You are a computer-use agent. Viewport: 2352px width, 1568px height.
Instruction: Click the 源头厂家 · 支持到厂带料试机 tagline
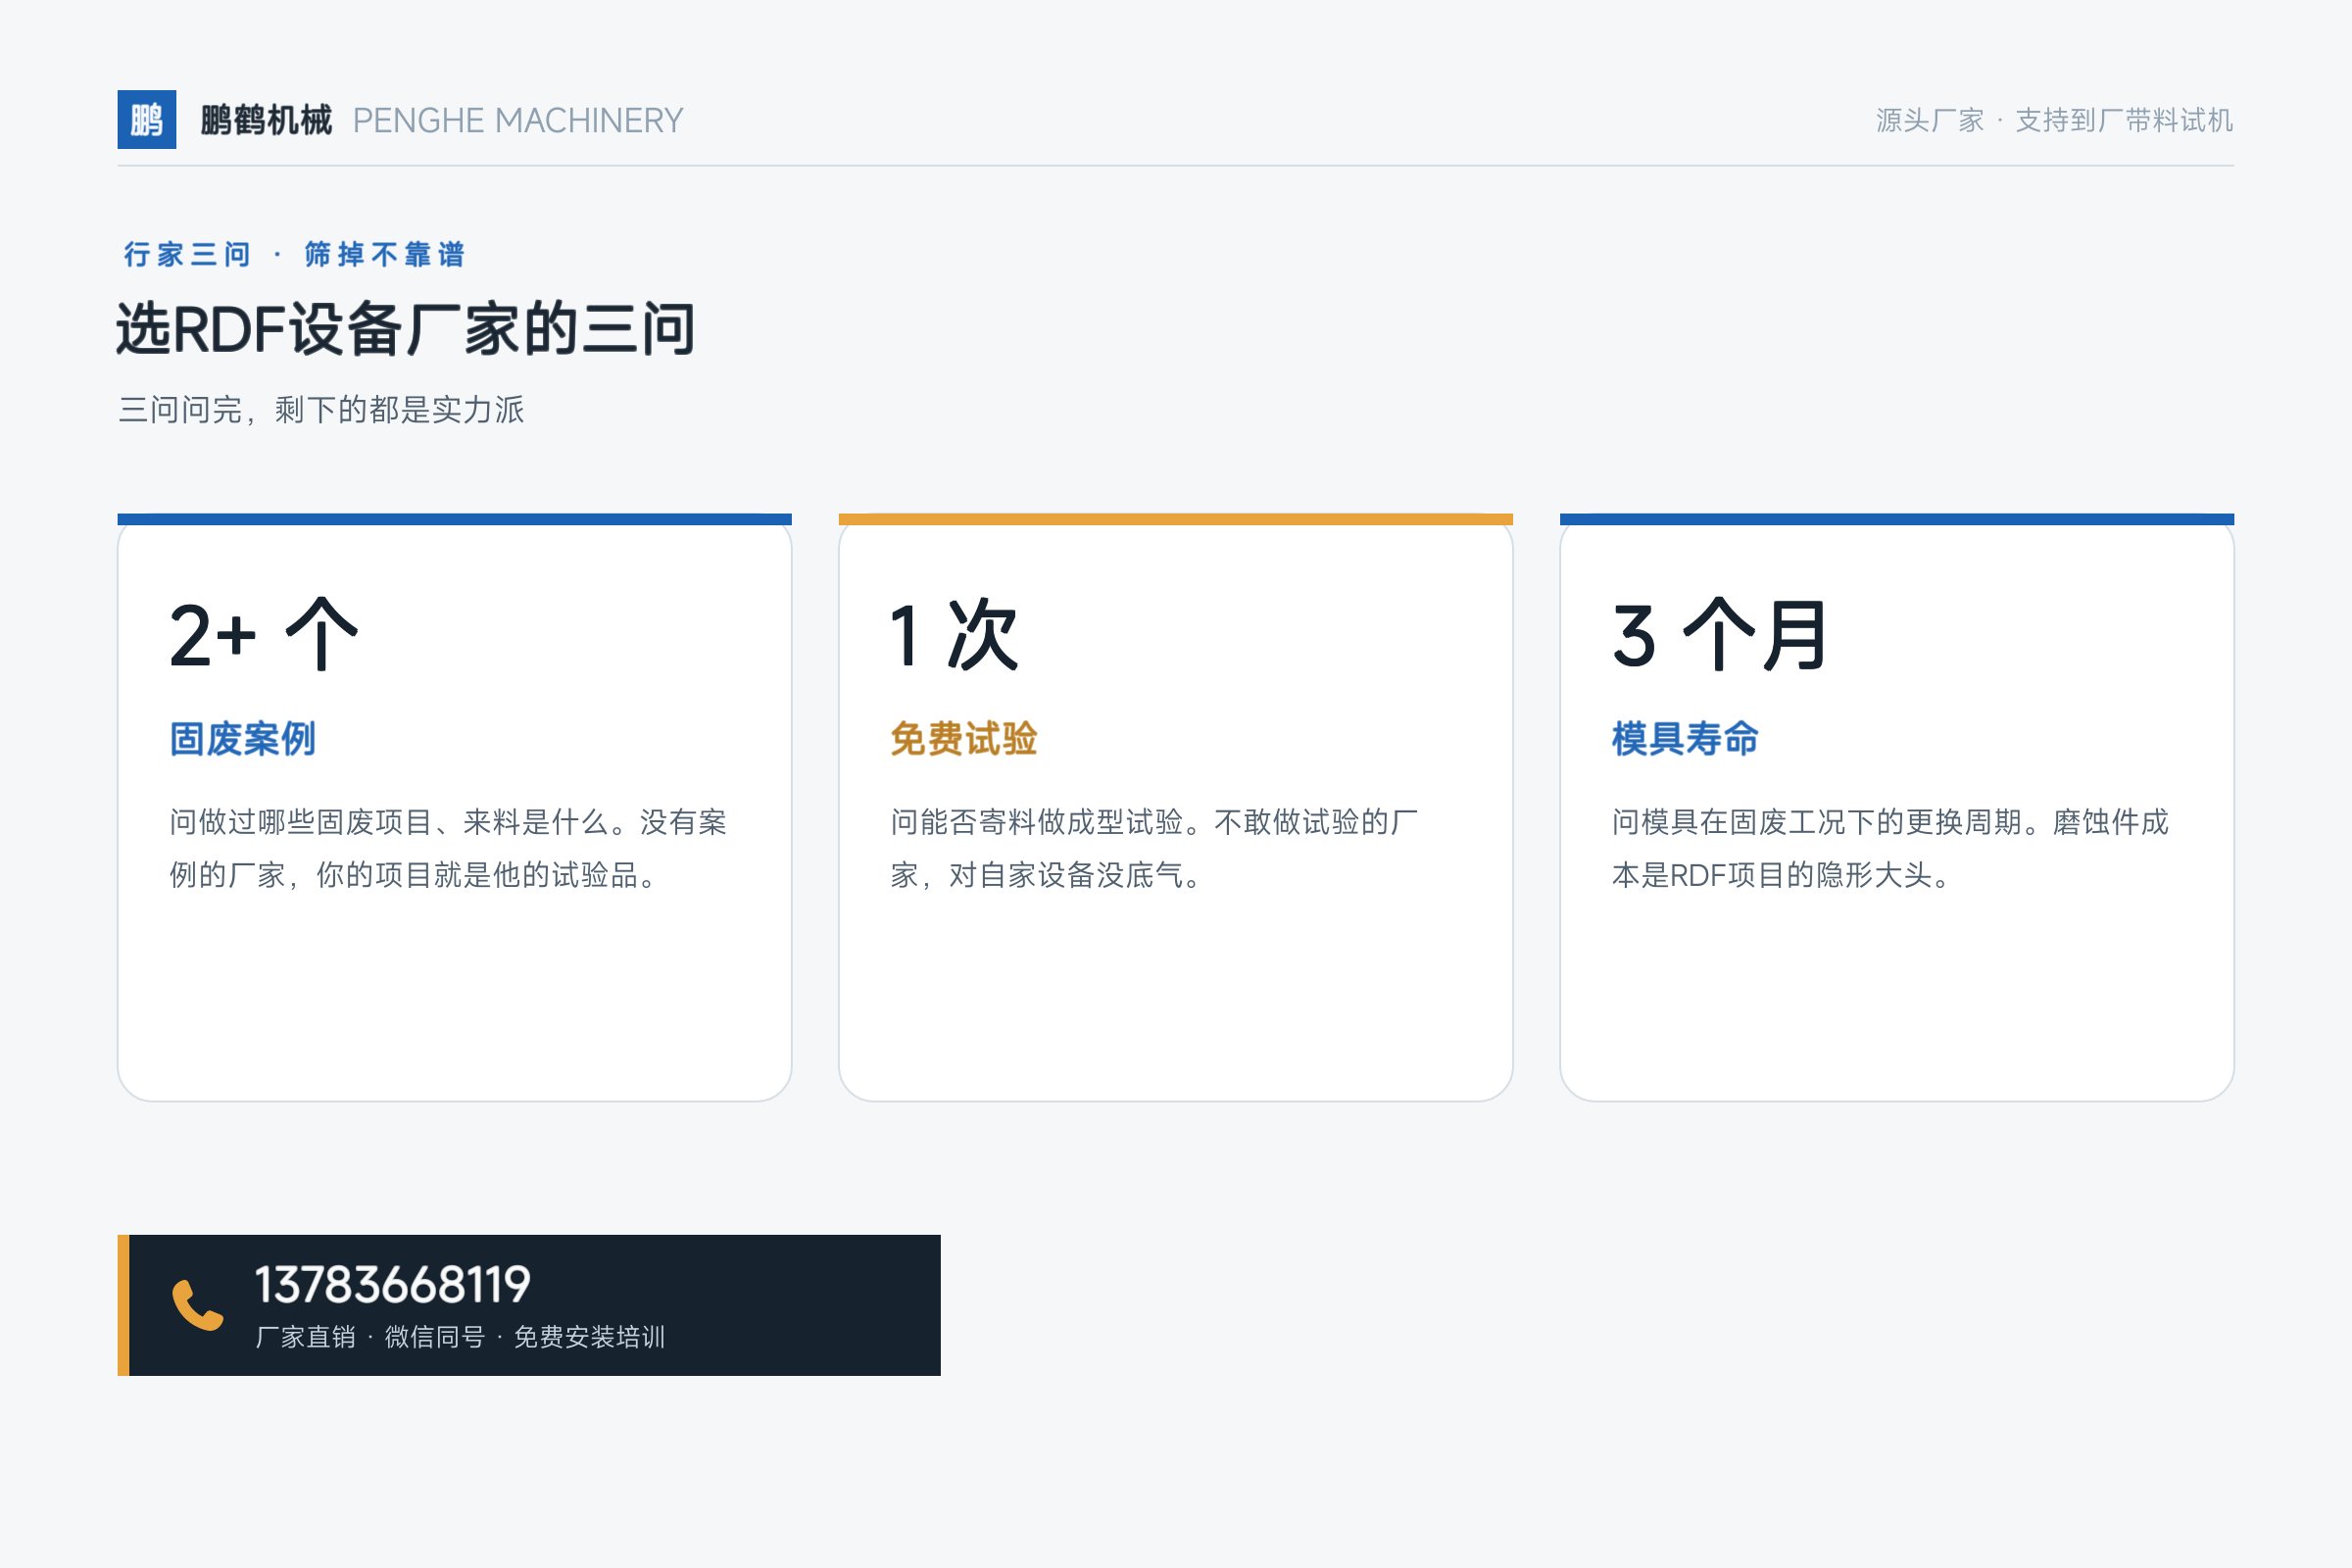pos(2054,120)
